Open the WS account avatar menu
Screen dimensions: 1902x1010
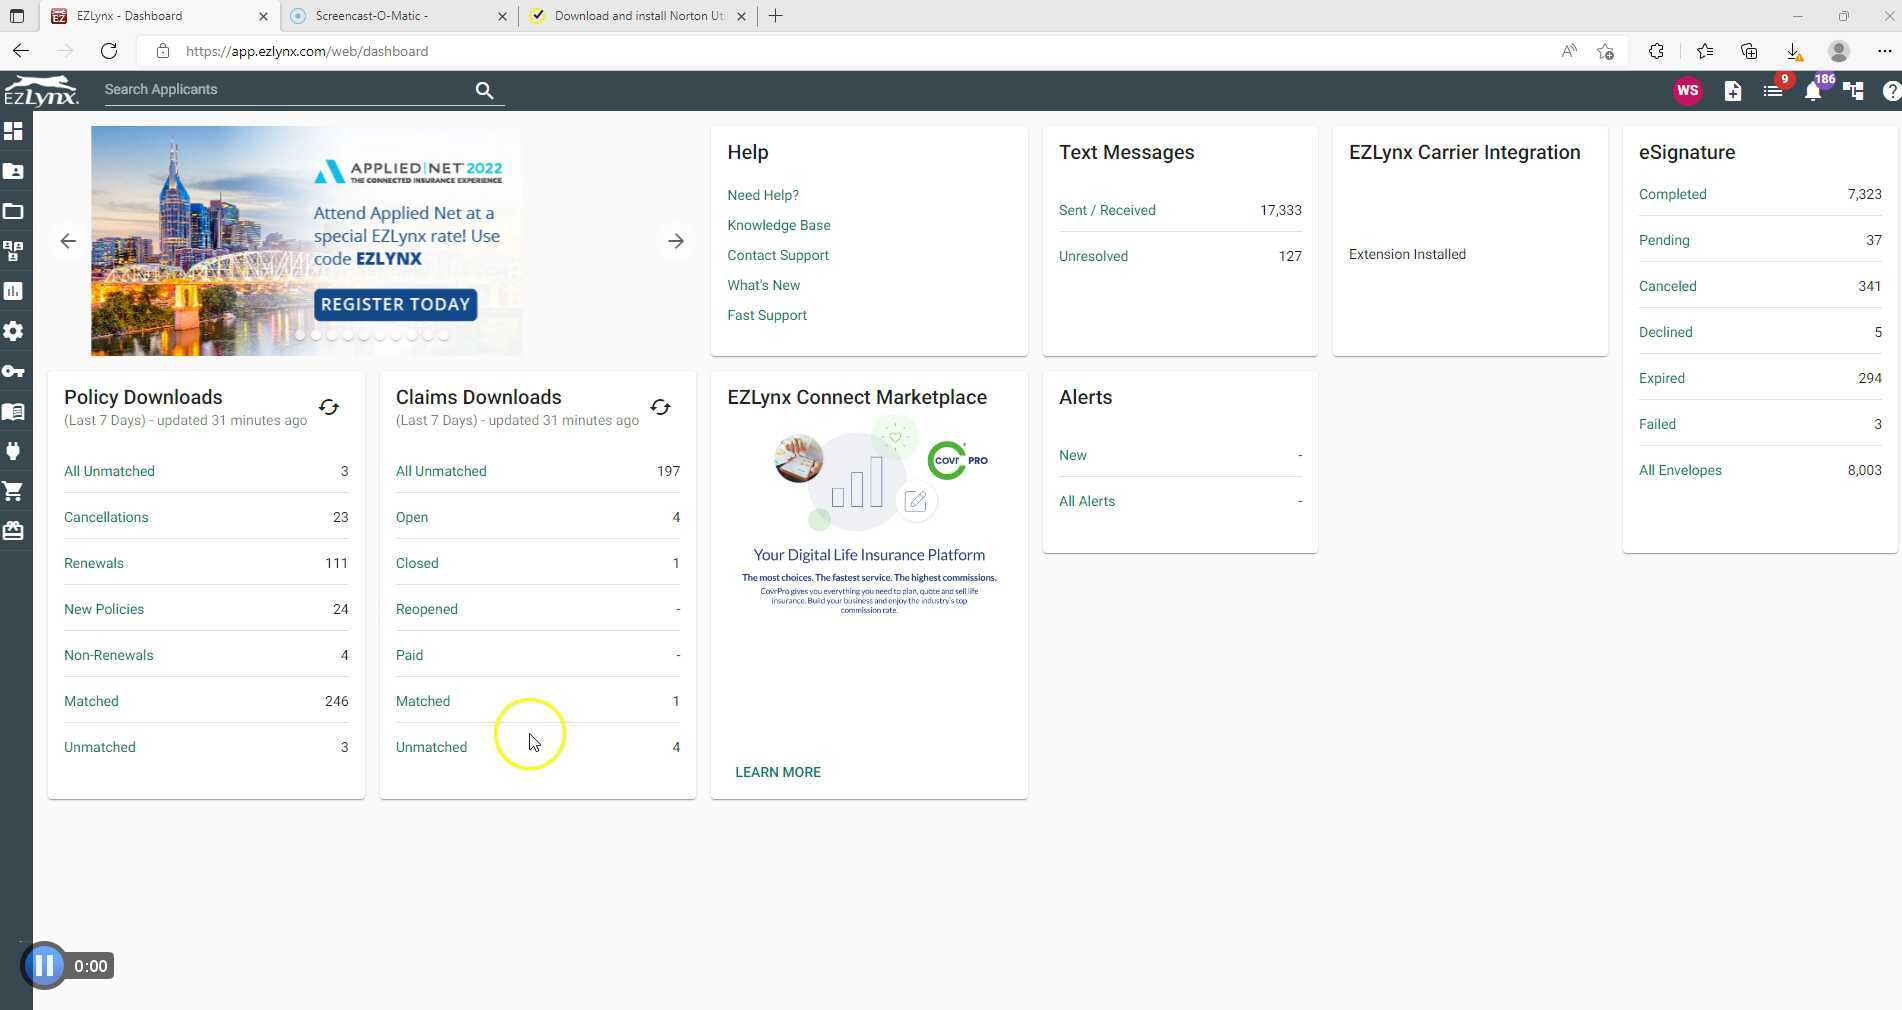click(1688, 90)
